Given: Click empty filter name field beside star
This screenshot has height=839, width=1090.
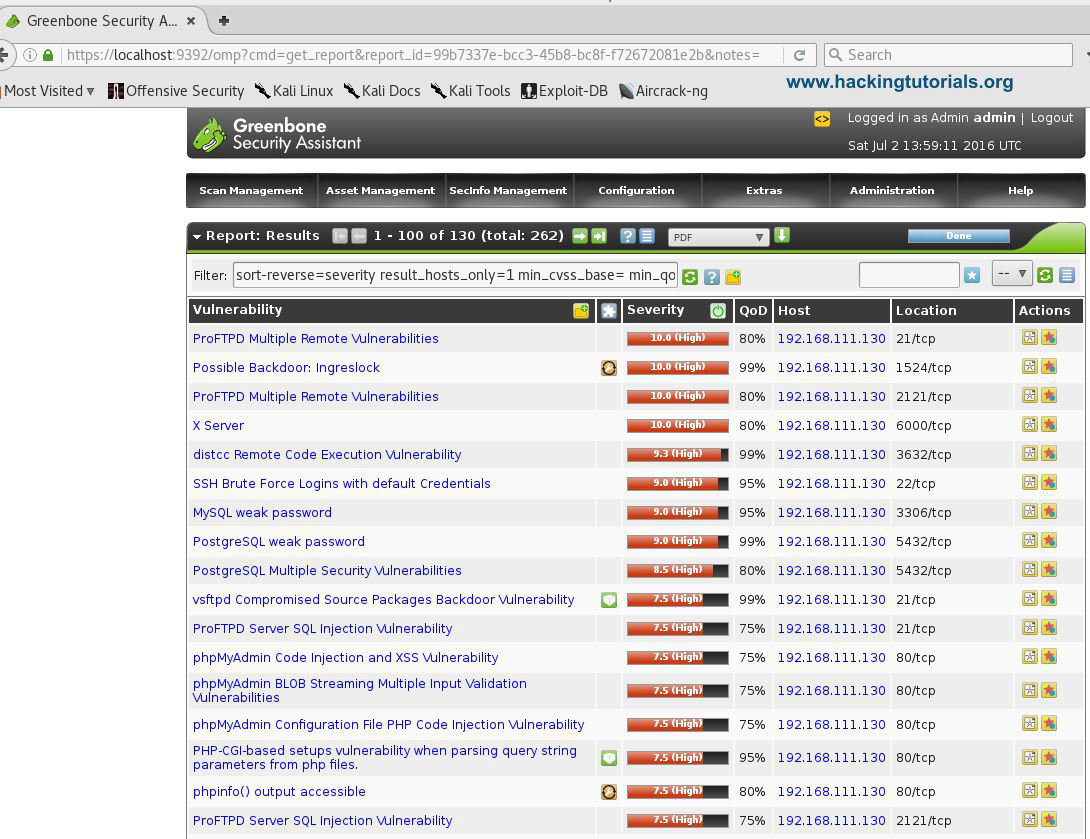Looking at the screenshot, I should 909,275.
